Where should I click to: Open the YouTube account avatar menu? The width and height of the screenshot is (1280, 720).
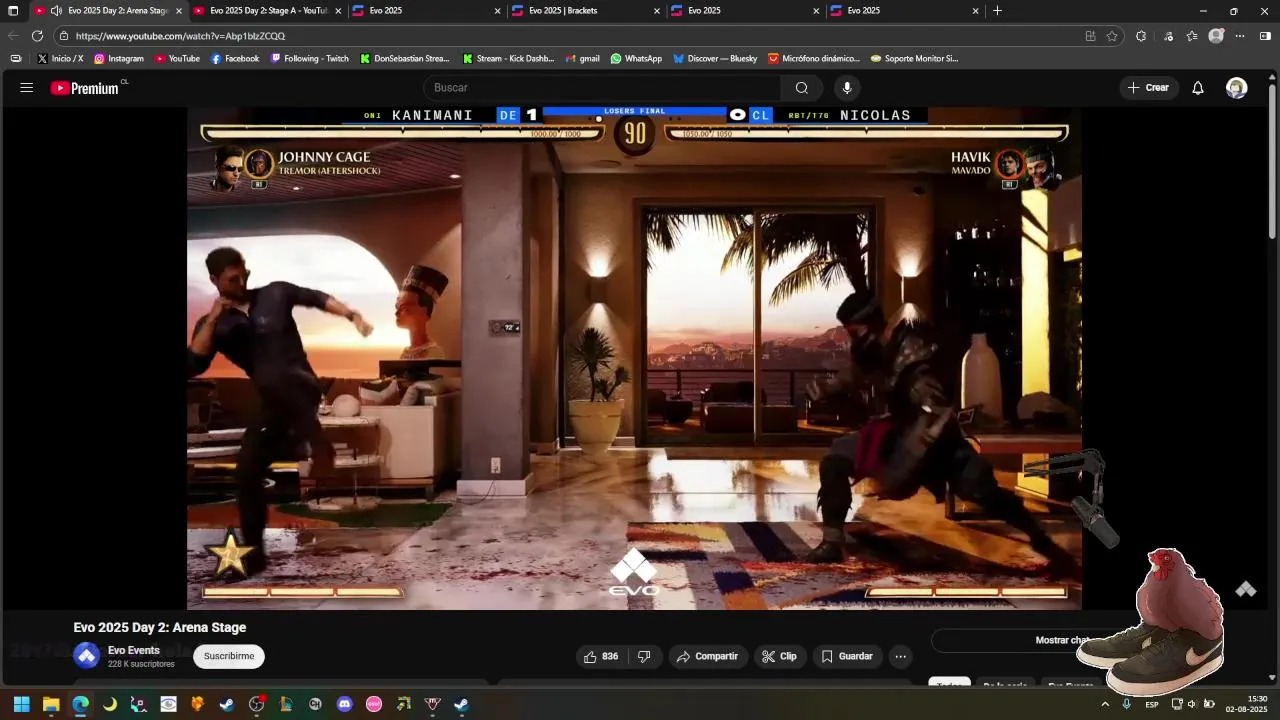tap(1237, 88)
